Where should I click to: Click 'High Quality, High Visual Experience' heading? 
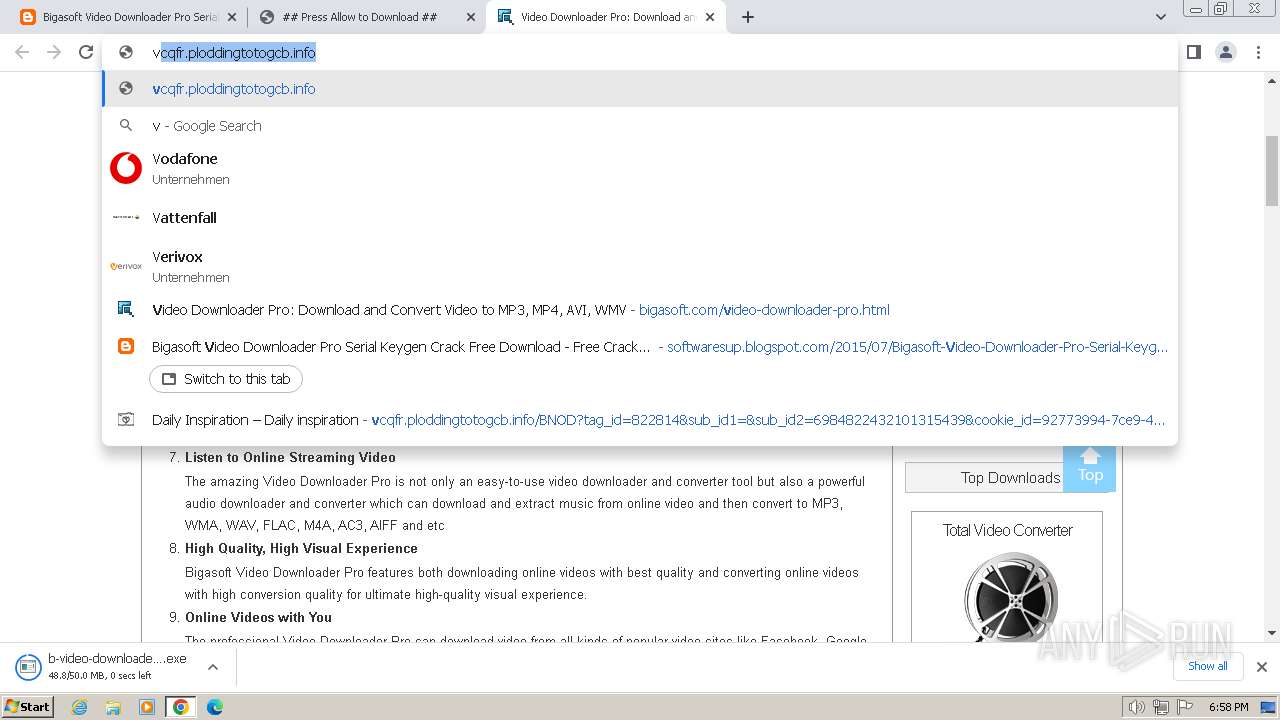click(x=301, y=548)
